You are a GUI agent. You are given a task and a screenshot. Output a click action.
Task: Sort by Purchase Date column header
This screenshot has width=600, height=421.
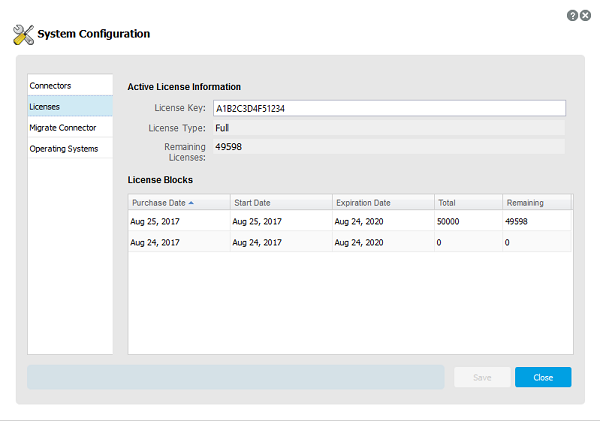[178, 202]
